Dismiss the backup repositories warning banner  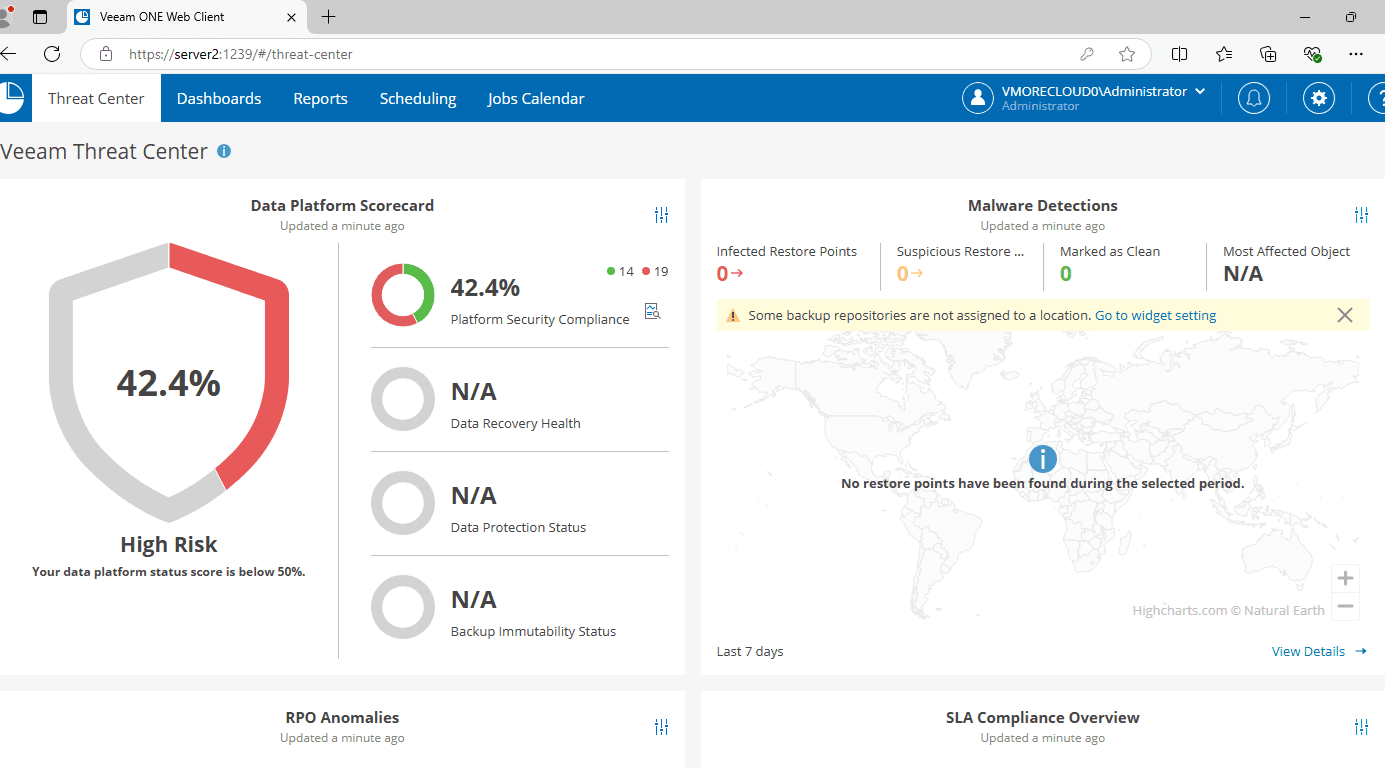[x=1344, y=315]
